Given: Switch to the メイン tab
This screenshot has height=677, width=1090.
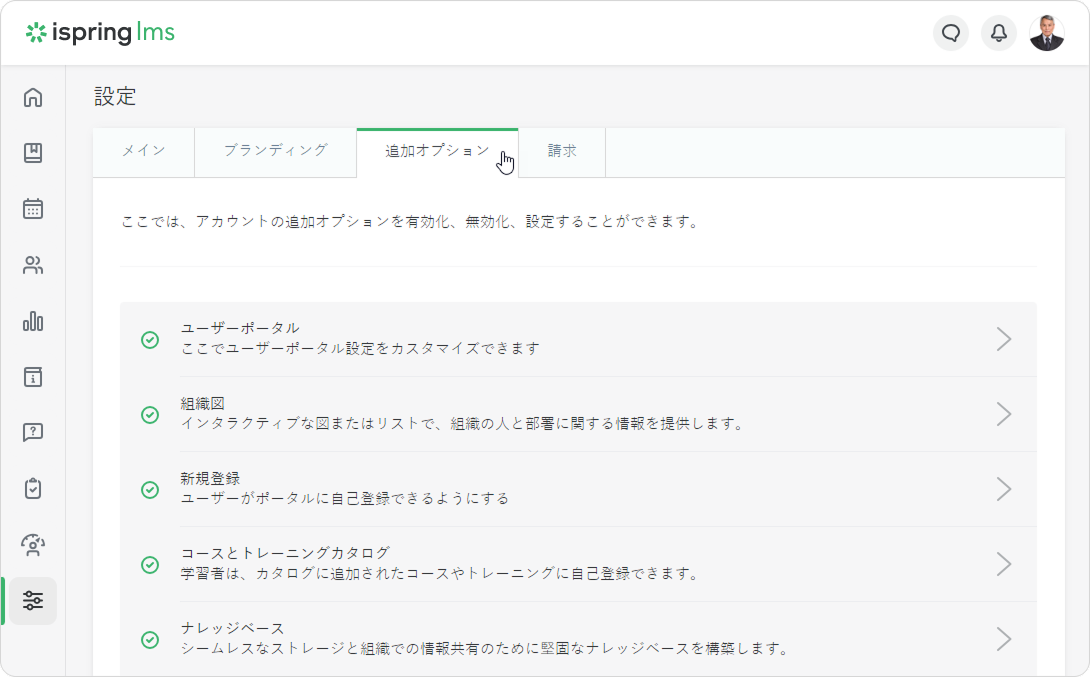Looking at the screenshot, I should pyautogui.click(x=143, y=151).
